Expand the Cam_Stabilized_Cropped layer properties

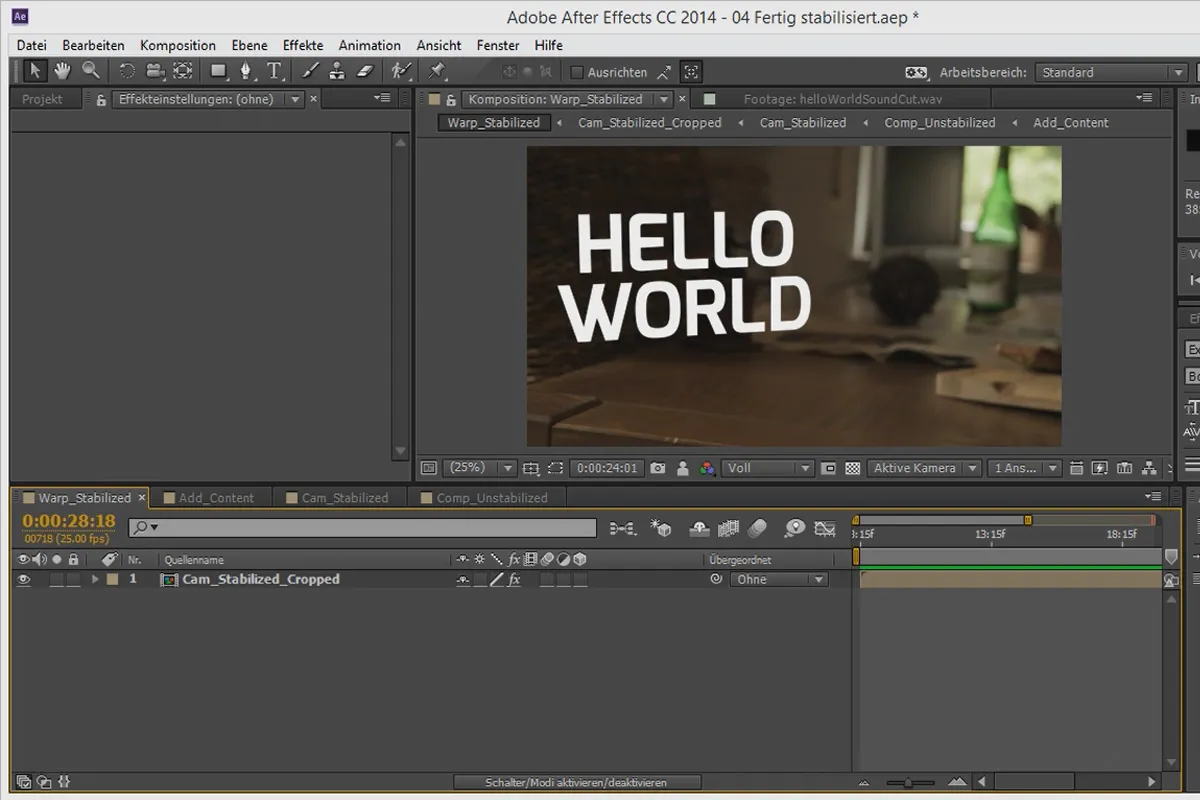tap(95, 579)
